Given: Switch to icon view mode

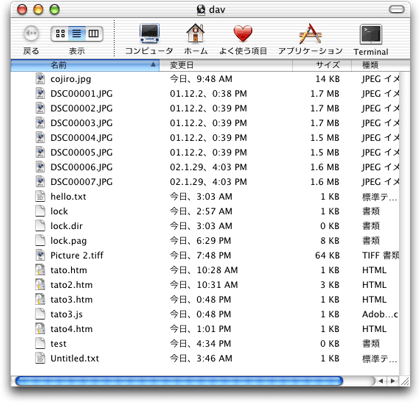Looking at the screenshot, I should [x=60, y=34].
